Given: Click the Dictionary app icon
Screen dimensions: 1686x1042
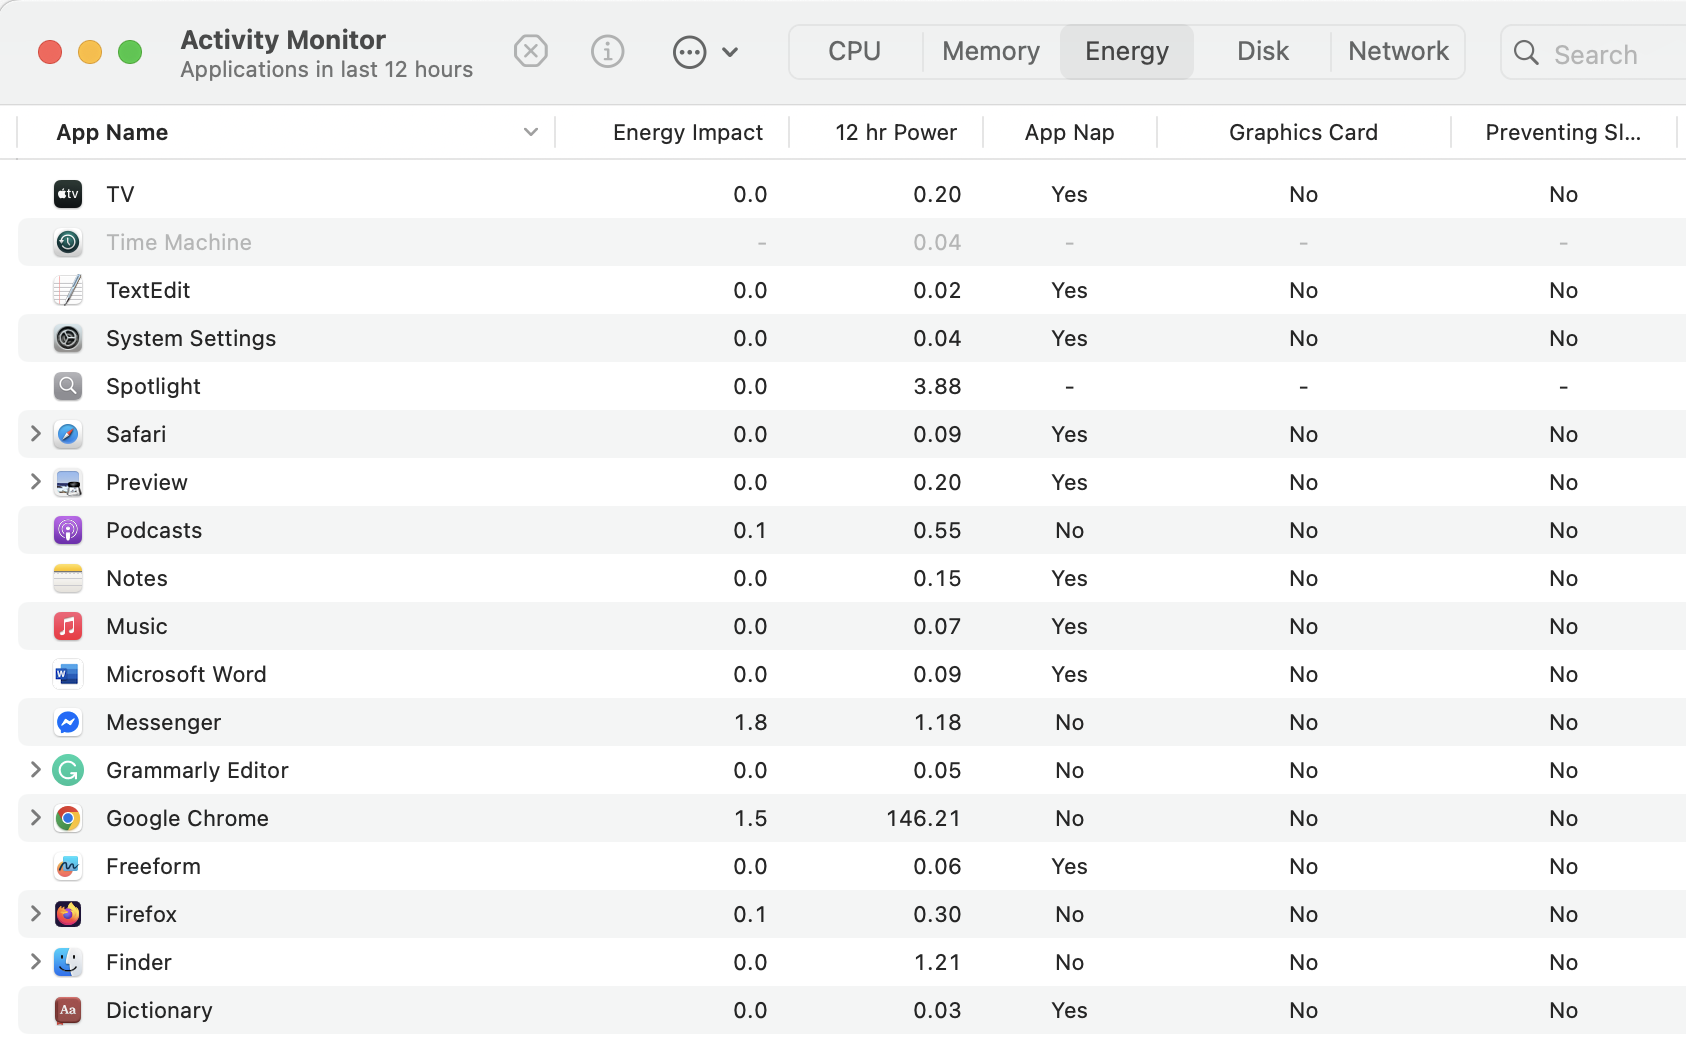Looking at the screenshot, I should pyautogui.click(x=68, y=1011).
